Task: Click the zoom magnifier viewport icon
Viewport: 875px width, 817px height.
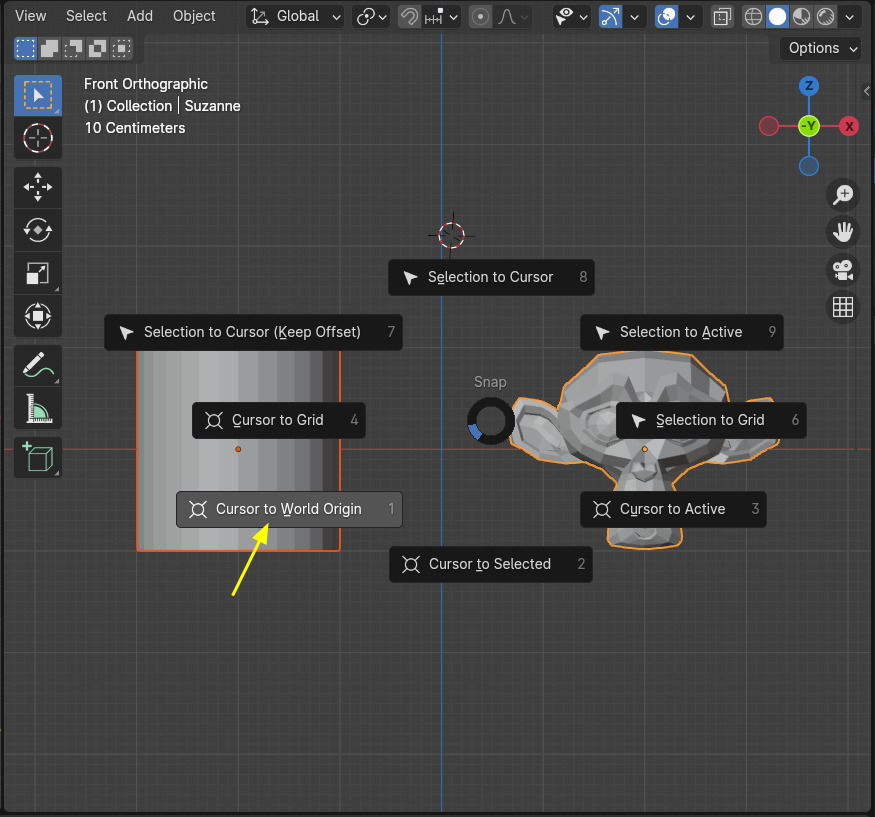Action: coord(843,195)
